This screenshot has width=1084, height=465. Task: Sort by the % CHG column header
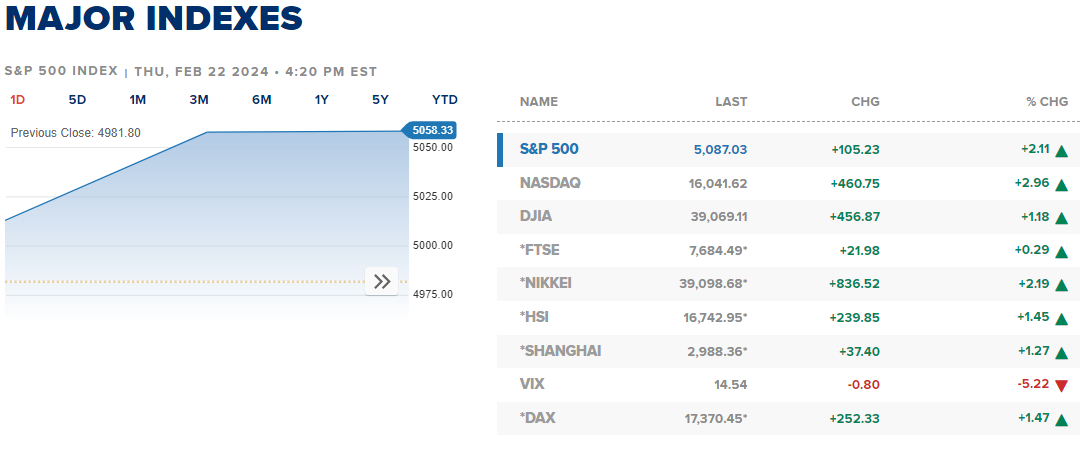[1047, 102]
